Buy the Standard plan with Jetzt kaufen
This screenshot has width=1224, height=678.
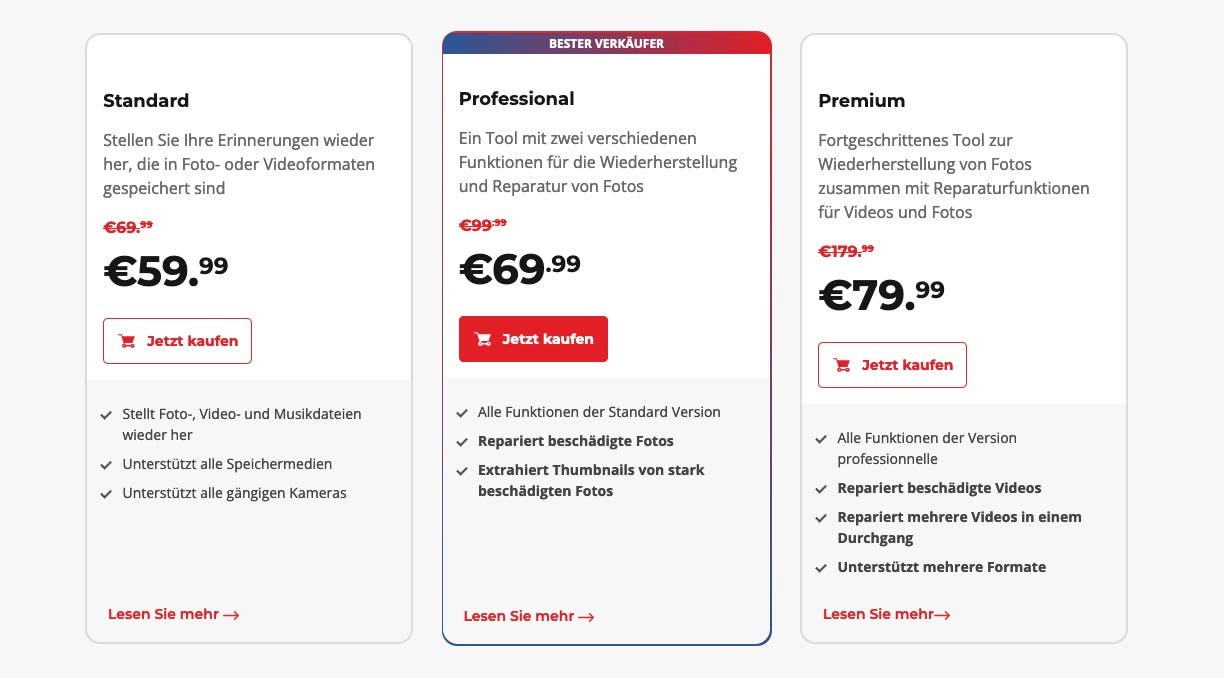tap(177, 341)
